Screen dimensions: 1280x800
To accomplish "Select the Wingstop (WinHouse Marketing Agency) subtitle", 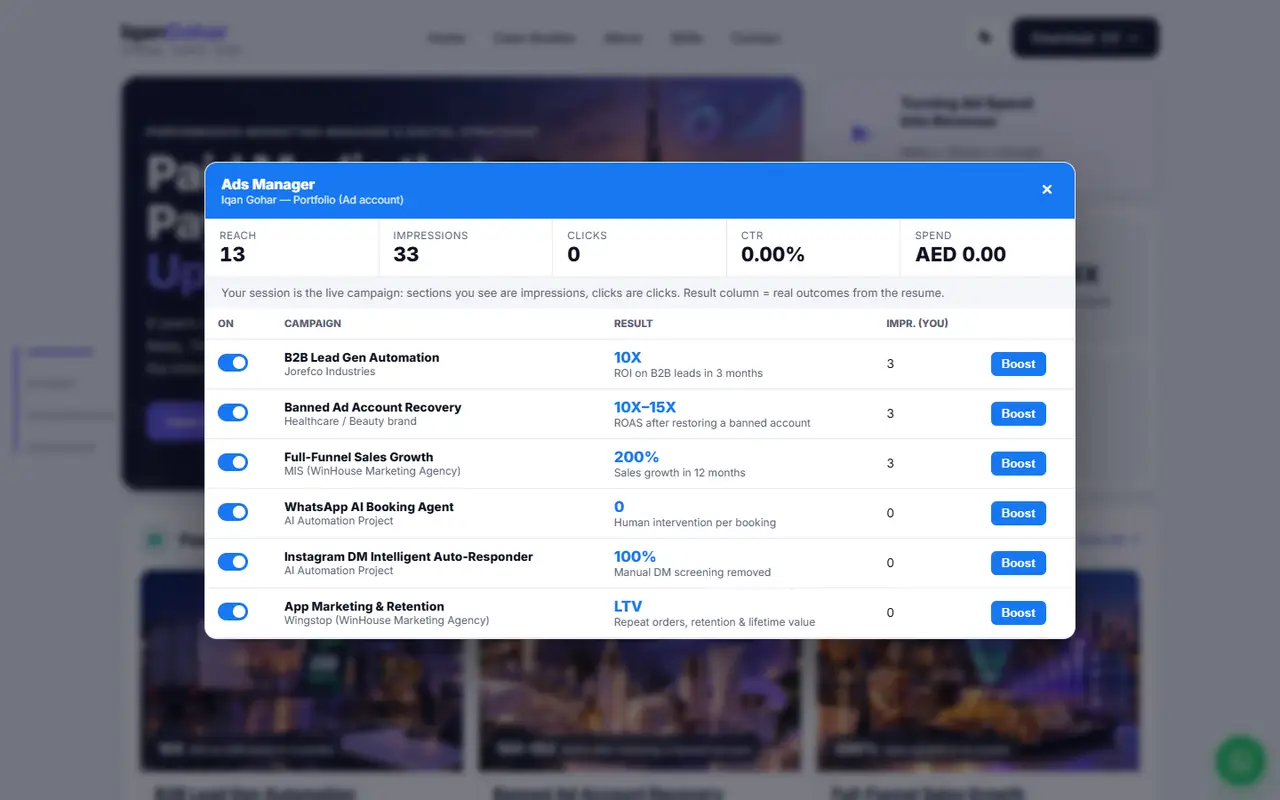I will [387, 621].
